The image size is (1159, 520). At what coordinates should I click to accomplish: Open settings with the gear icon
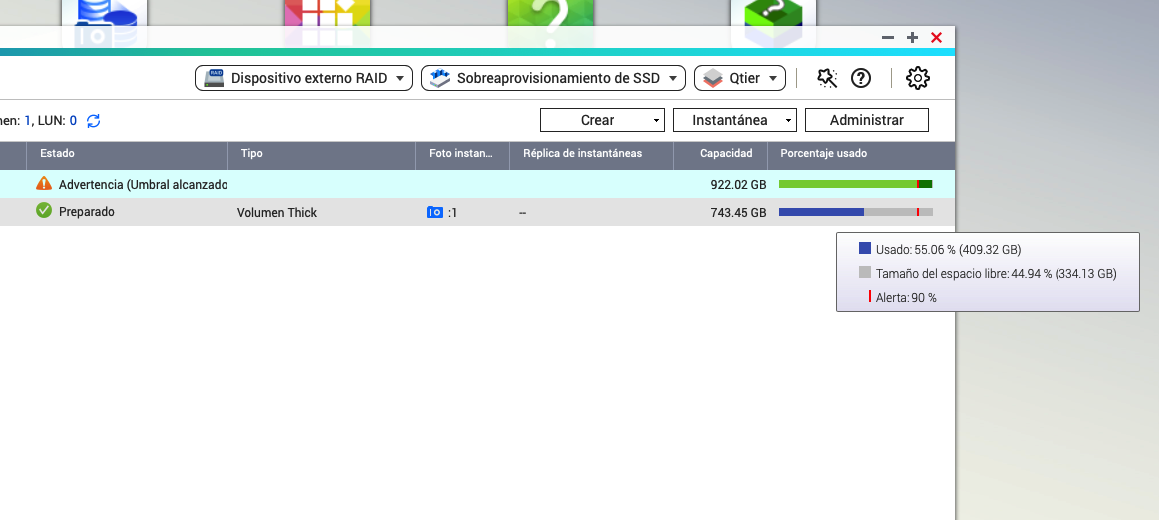(917, 78)
